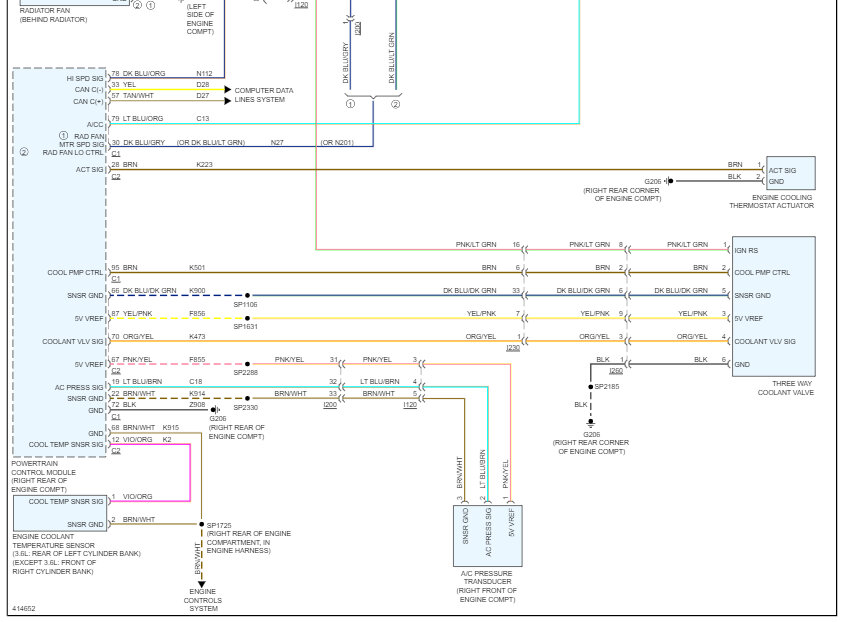845x622 pixels.
Task: Click diagram number 414652
Action: pos(24,609)
